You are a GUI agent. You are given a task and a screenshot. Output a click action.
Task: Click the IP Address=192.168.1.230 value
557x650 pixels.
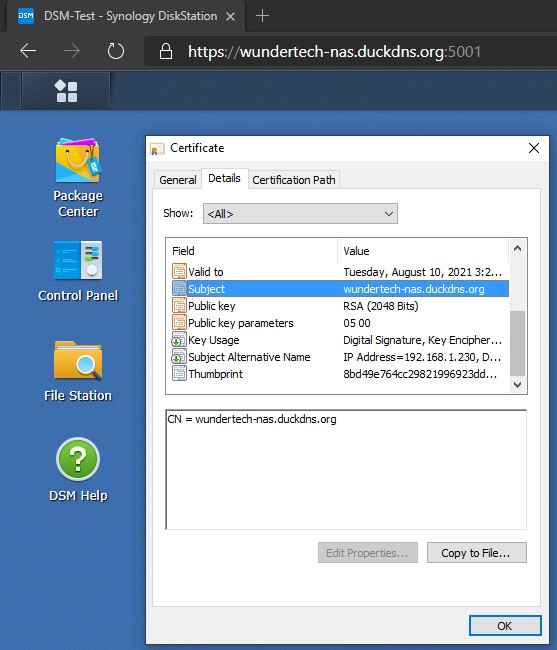click(x=422, y=357)
